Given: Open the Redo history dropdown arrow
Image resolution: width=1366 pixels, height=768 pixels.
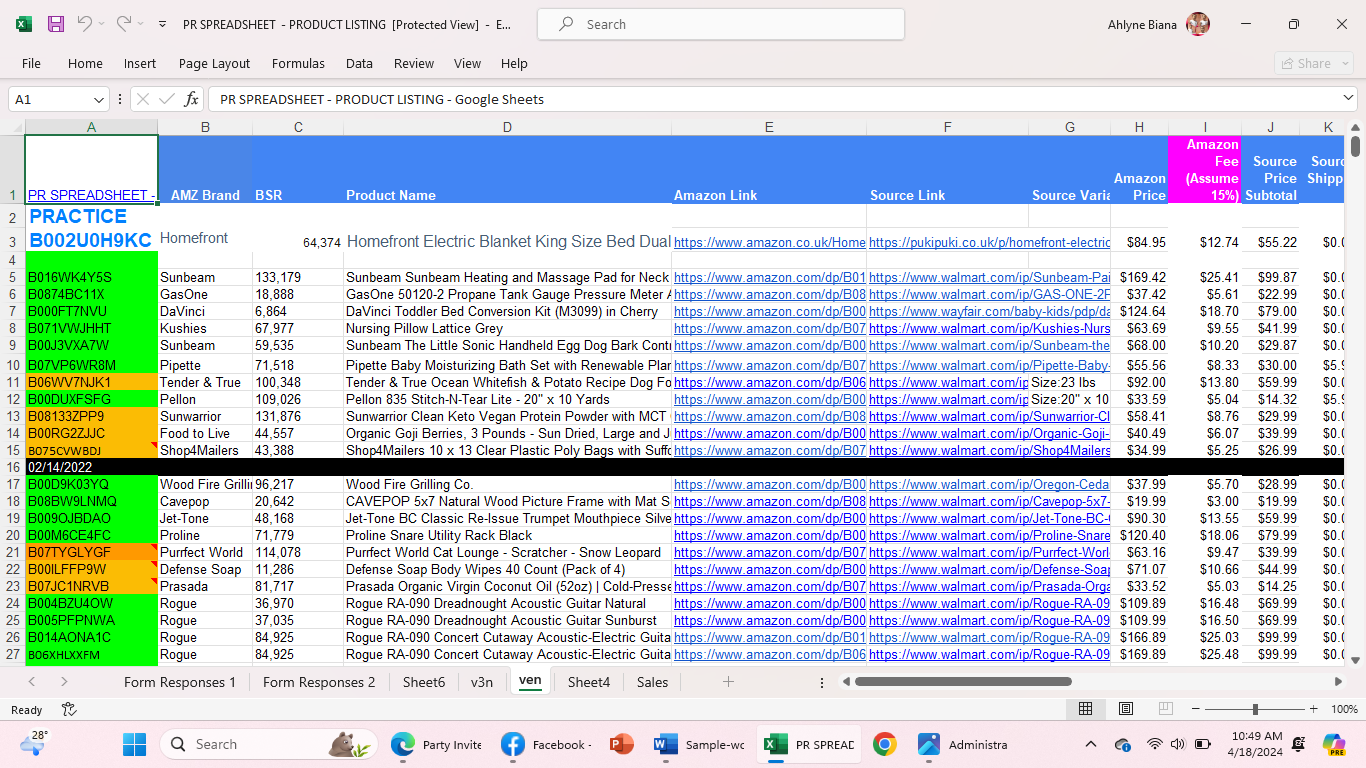Looking at the screenshot, I should click(x=140, y=24).
